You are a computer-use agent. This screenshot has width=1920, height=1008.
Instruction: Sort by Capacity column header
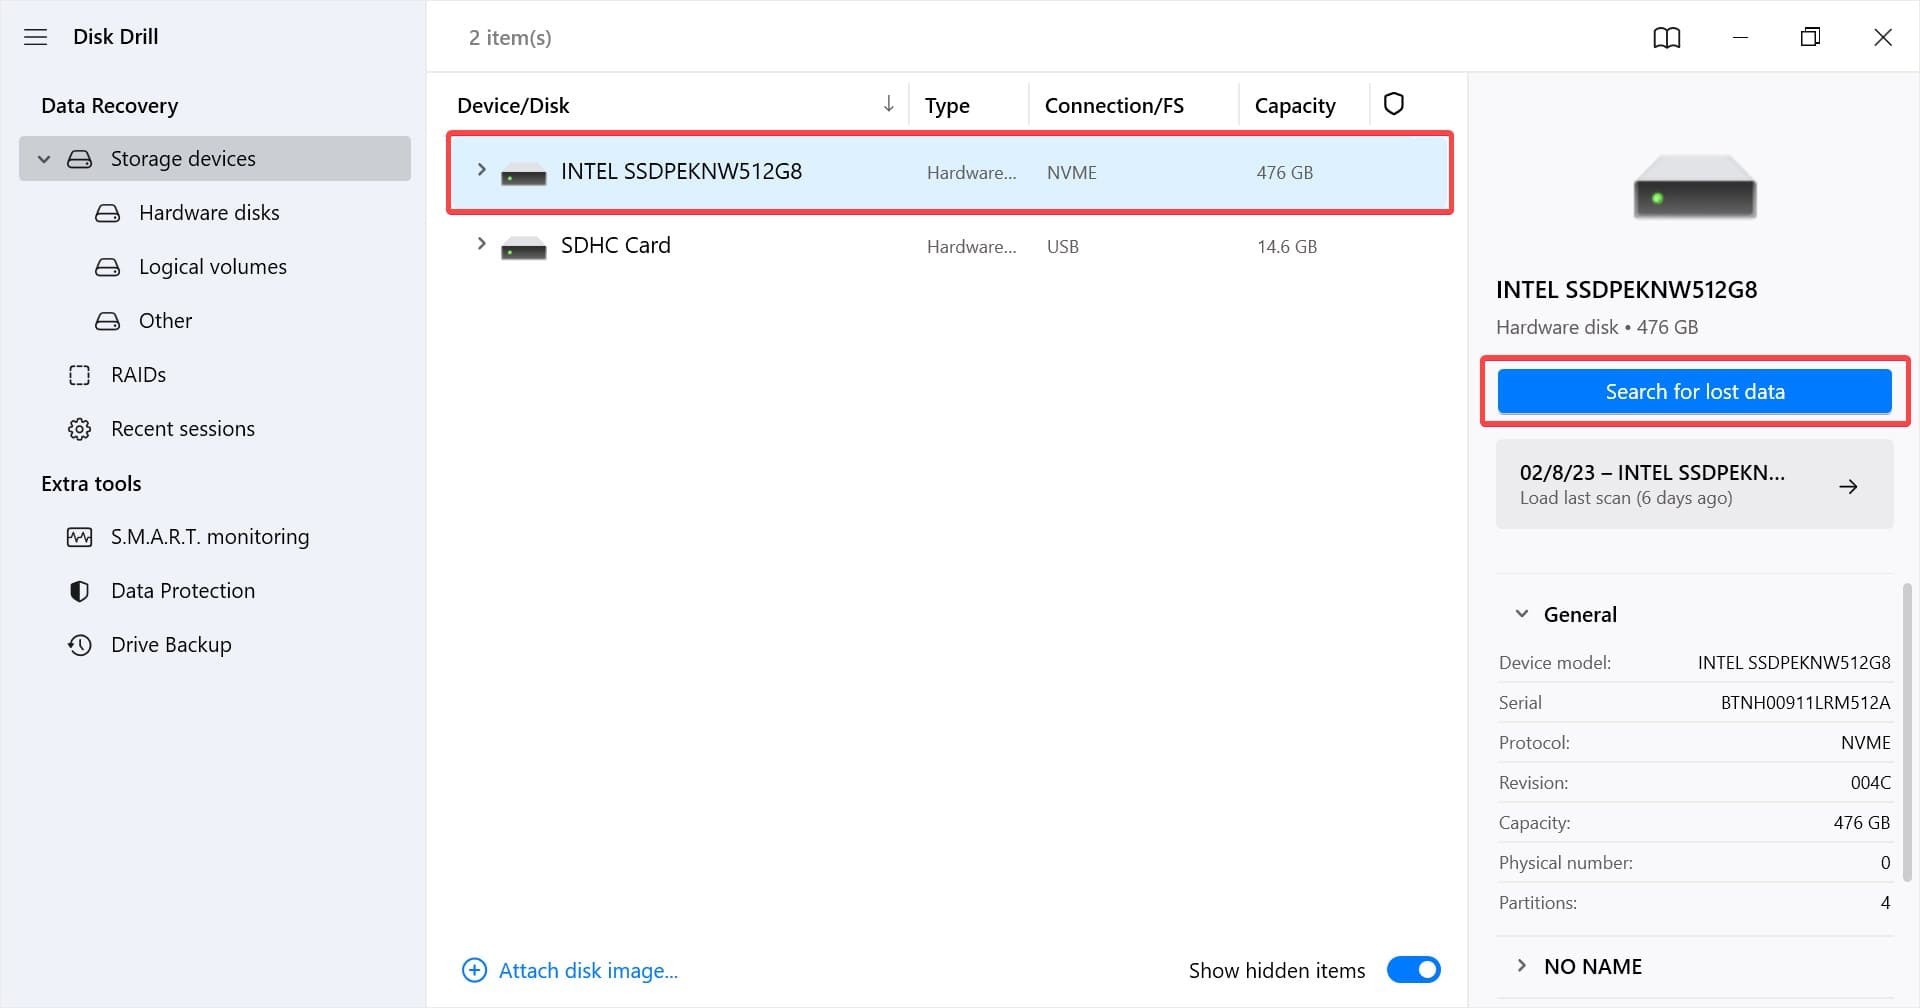point(1295,105)
